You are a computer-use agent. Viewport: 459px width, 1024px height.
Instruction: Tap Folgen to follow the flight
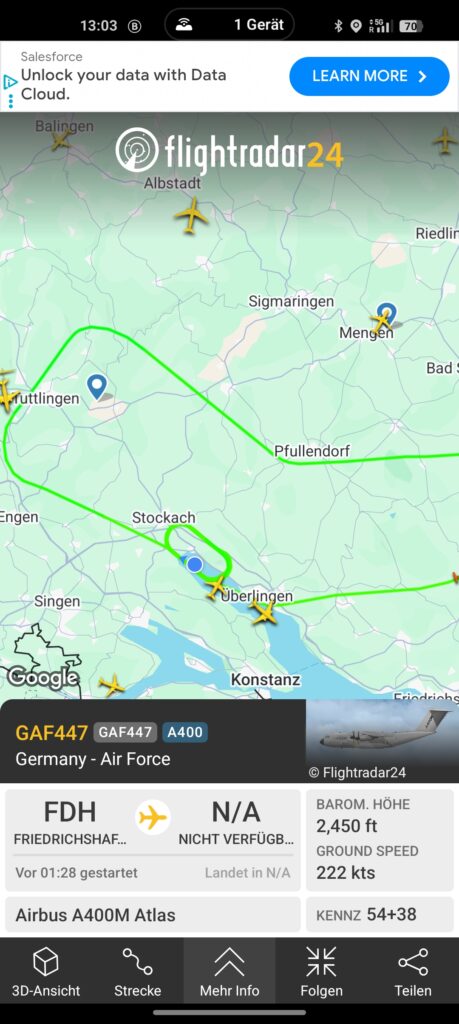[321, 972]
